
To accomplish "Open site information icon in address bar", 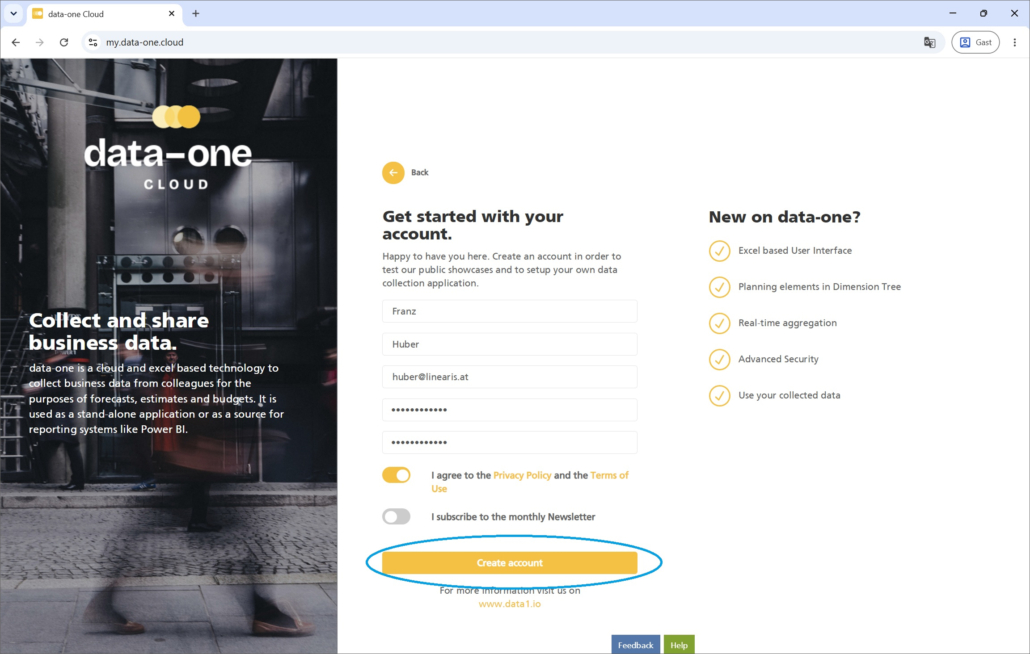I will [x=93, y=42].
